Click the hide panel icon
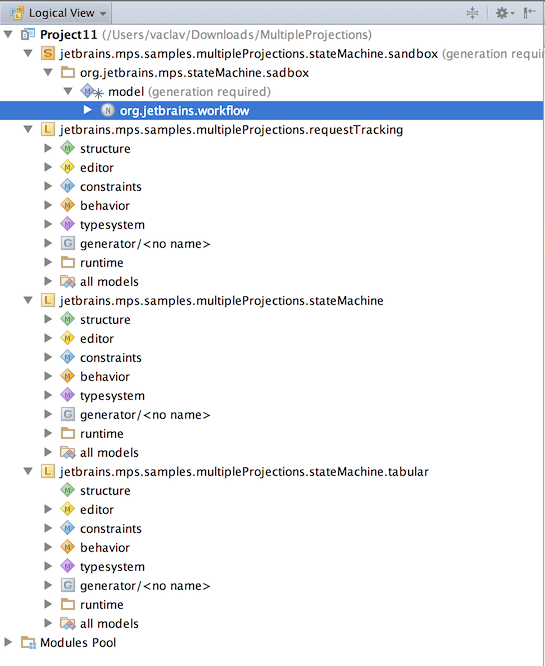This screenshot has width=545, height=666. pos(529,13)
